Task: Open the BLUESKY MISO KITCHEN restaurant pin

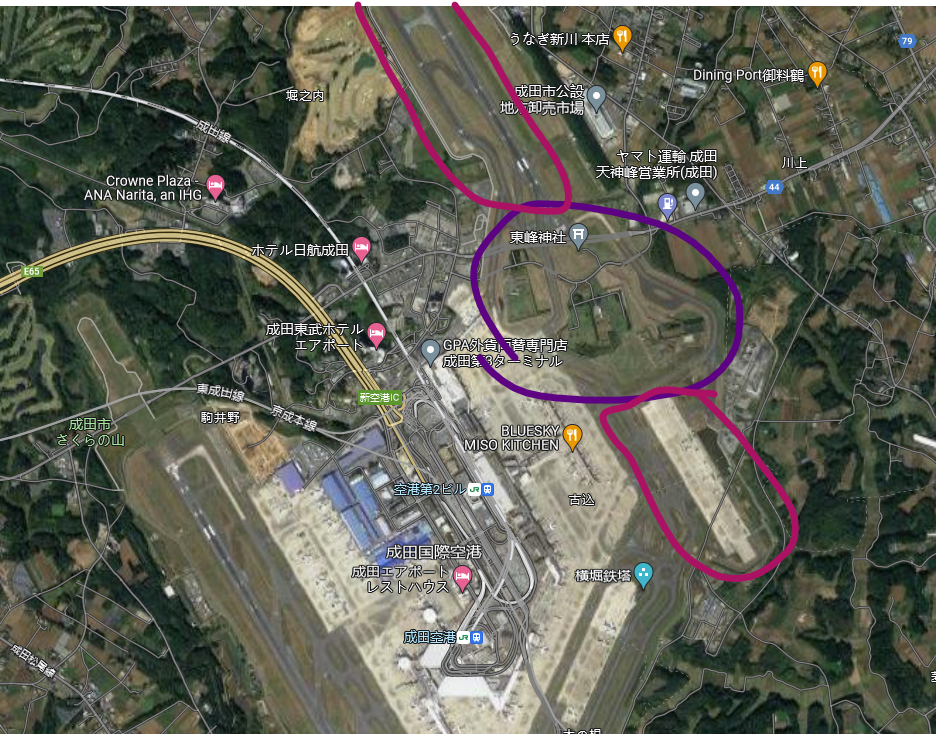Action: [x=572, y=437]
